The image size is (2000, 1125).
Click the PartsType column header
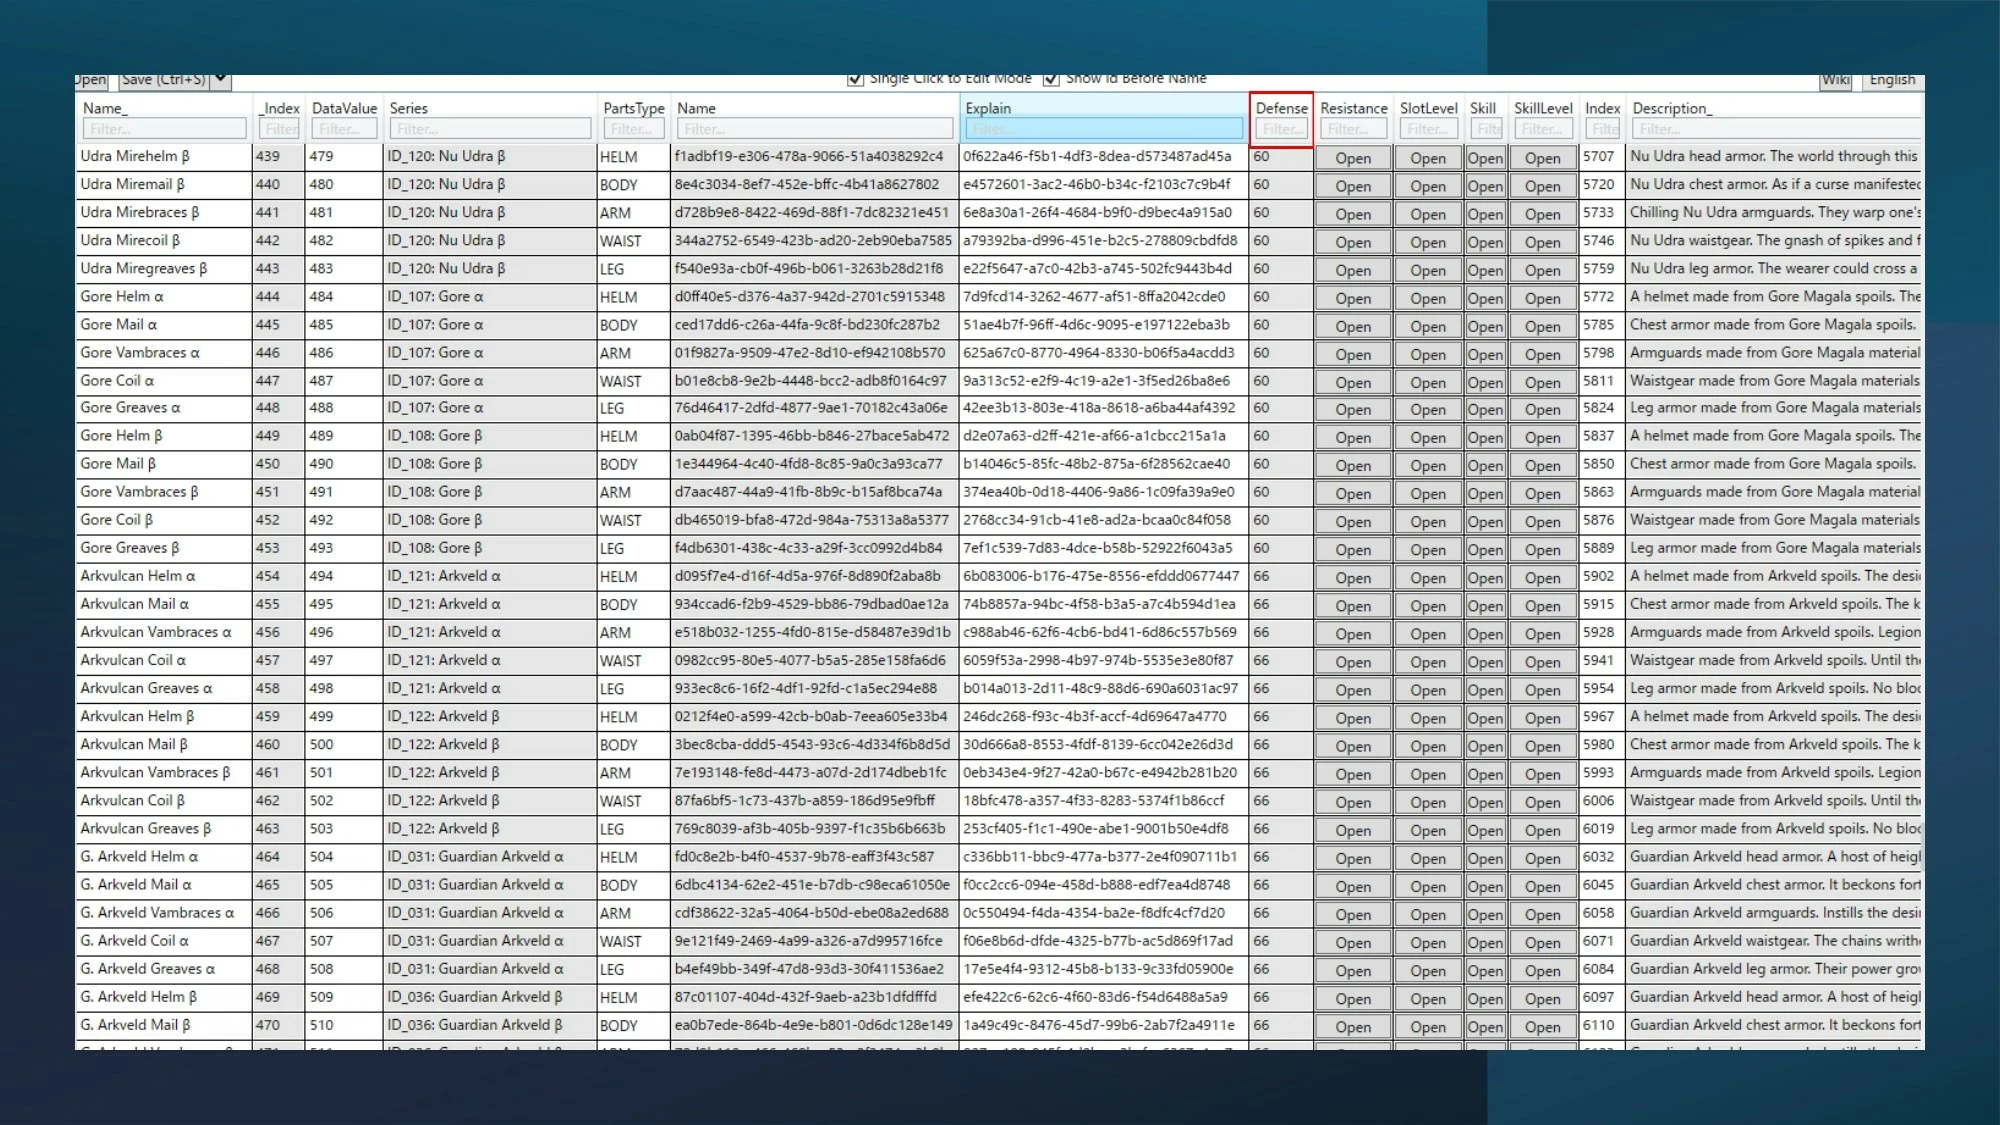(633, 108)
